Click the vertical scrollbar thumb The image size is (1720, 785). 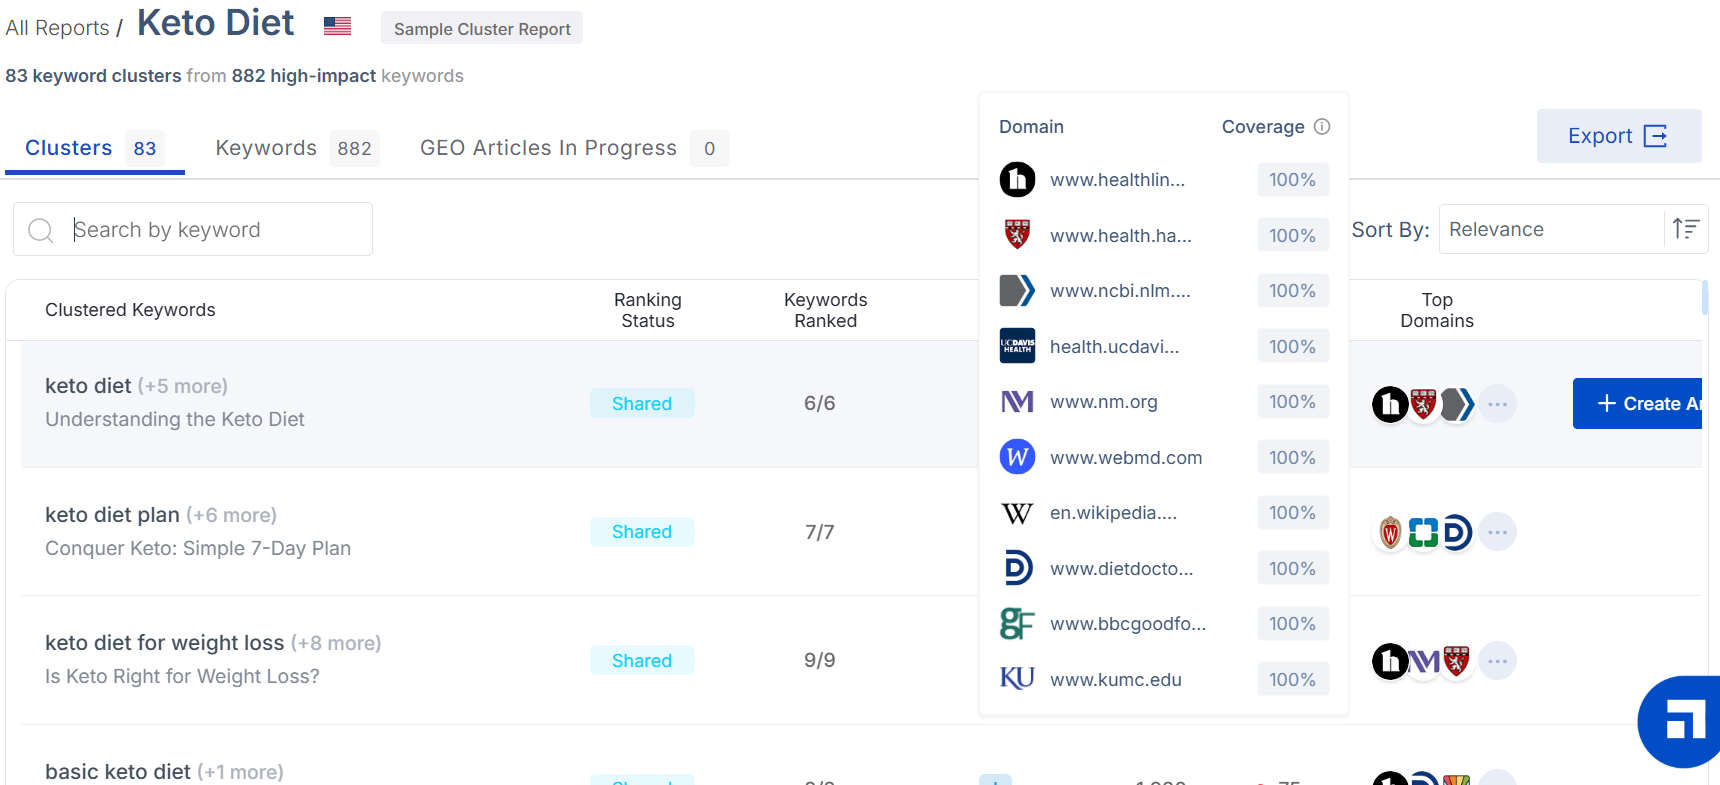click(x=1705, y=297)
